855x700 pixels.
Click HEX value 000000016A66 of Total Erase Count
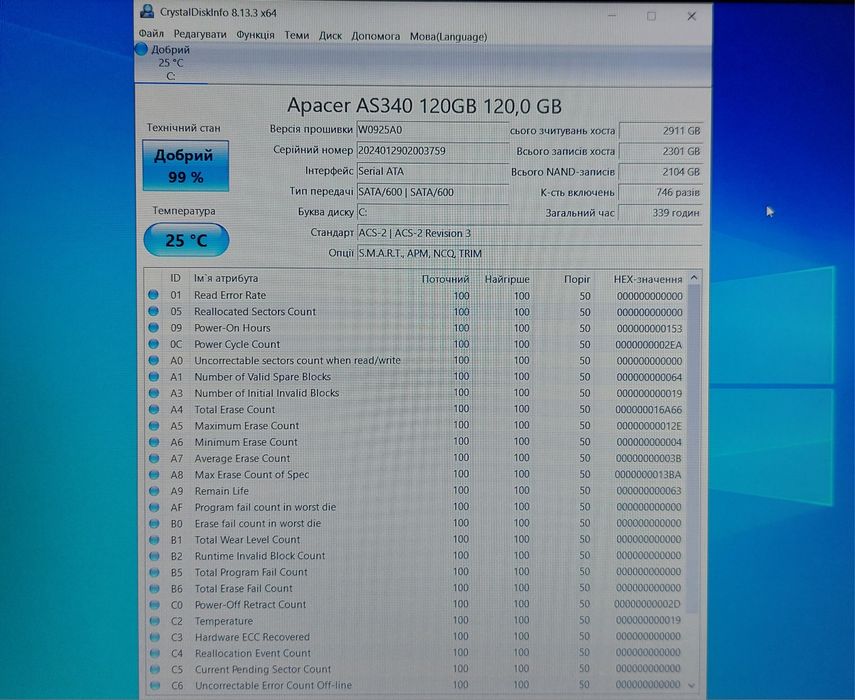(x=648, y=409)
